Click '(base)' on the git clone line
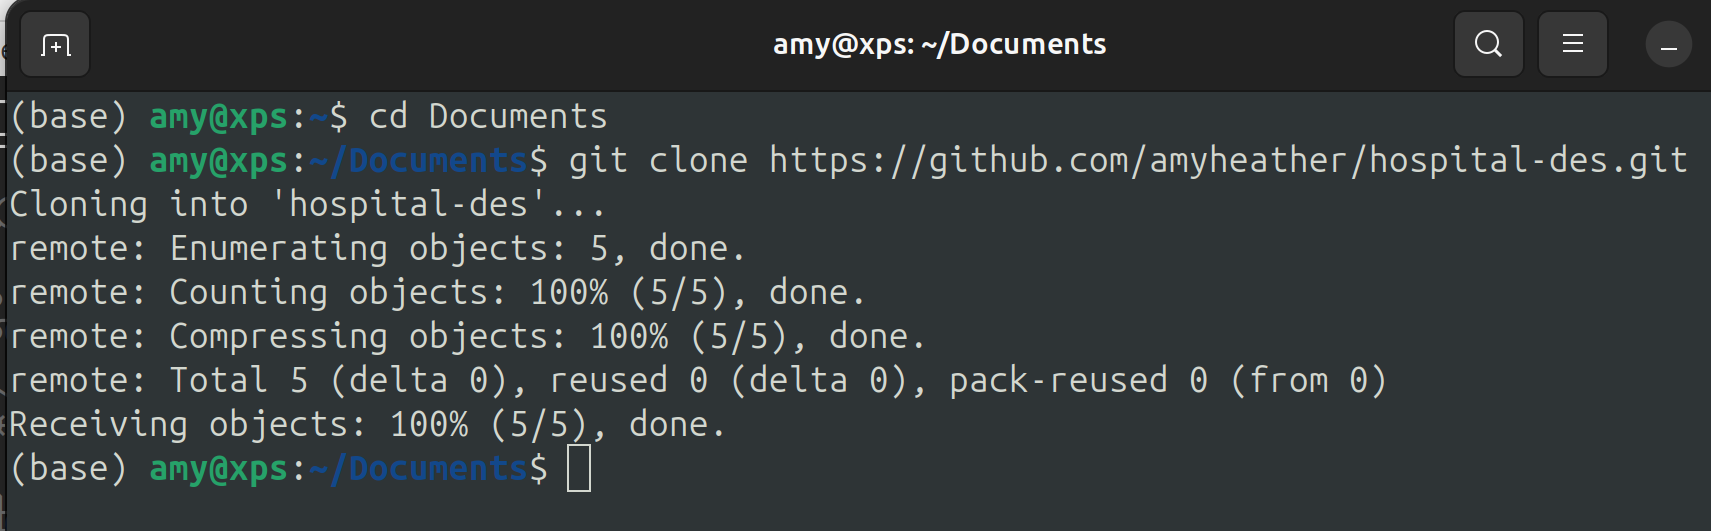1711x531 pixels. click(69, 161)
